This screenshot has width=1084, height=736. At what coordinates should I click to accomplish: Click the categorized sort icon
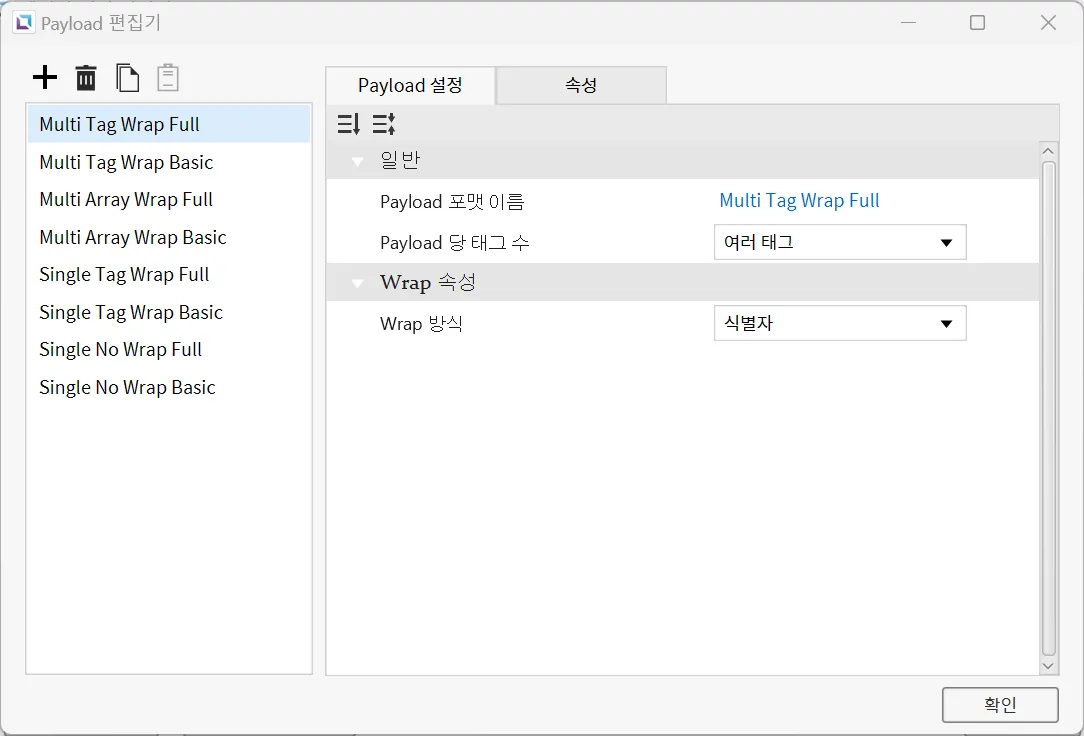pyautogui.click(x=348, y=124)
